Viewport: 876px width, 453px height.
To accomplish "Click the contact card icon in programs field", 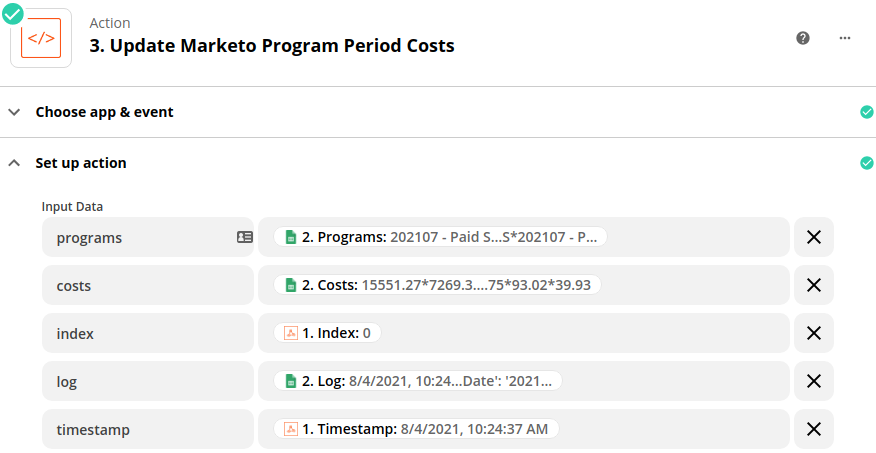I will (245, 237).
